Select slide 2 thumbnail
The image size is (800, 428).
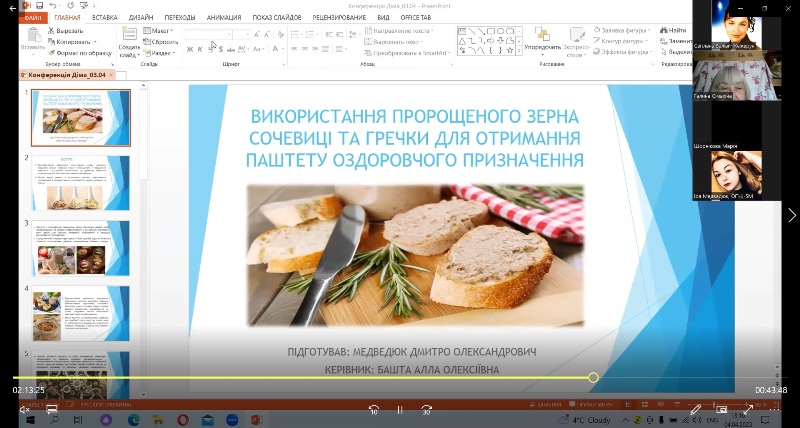(x=81, y=183)
